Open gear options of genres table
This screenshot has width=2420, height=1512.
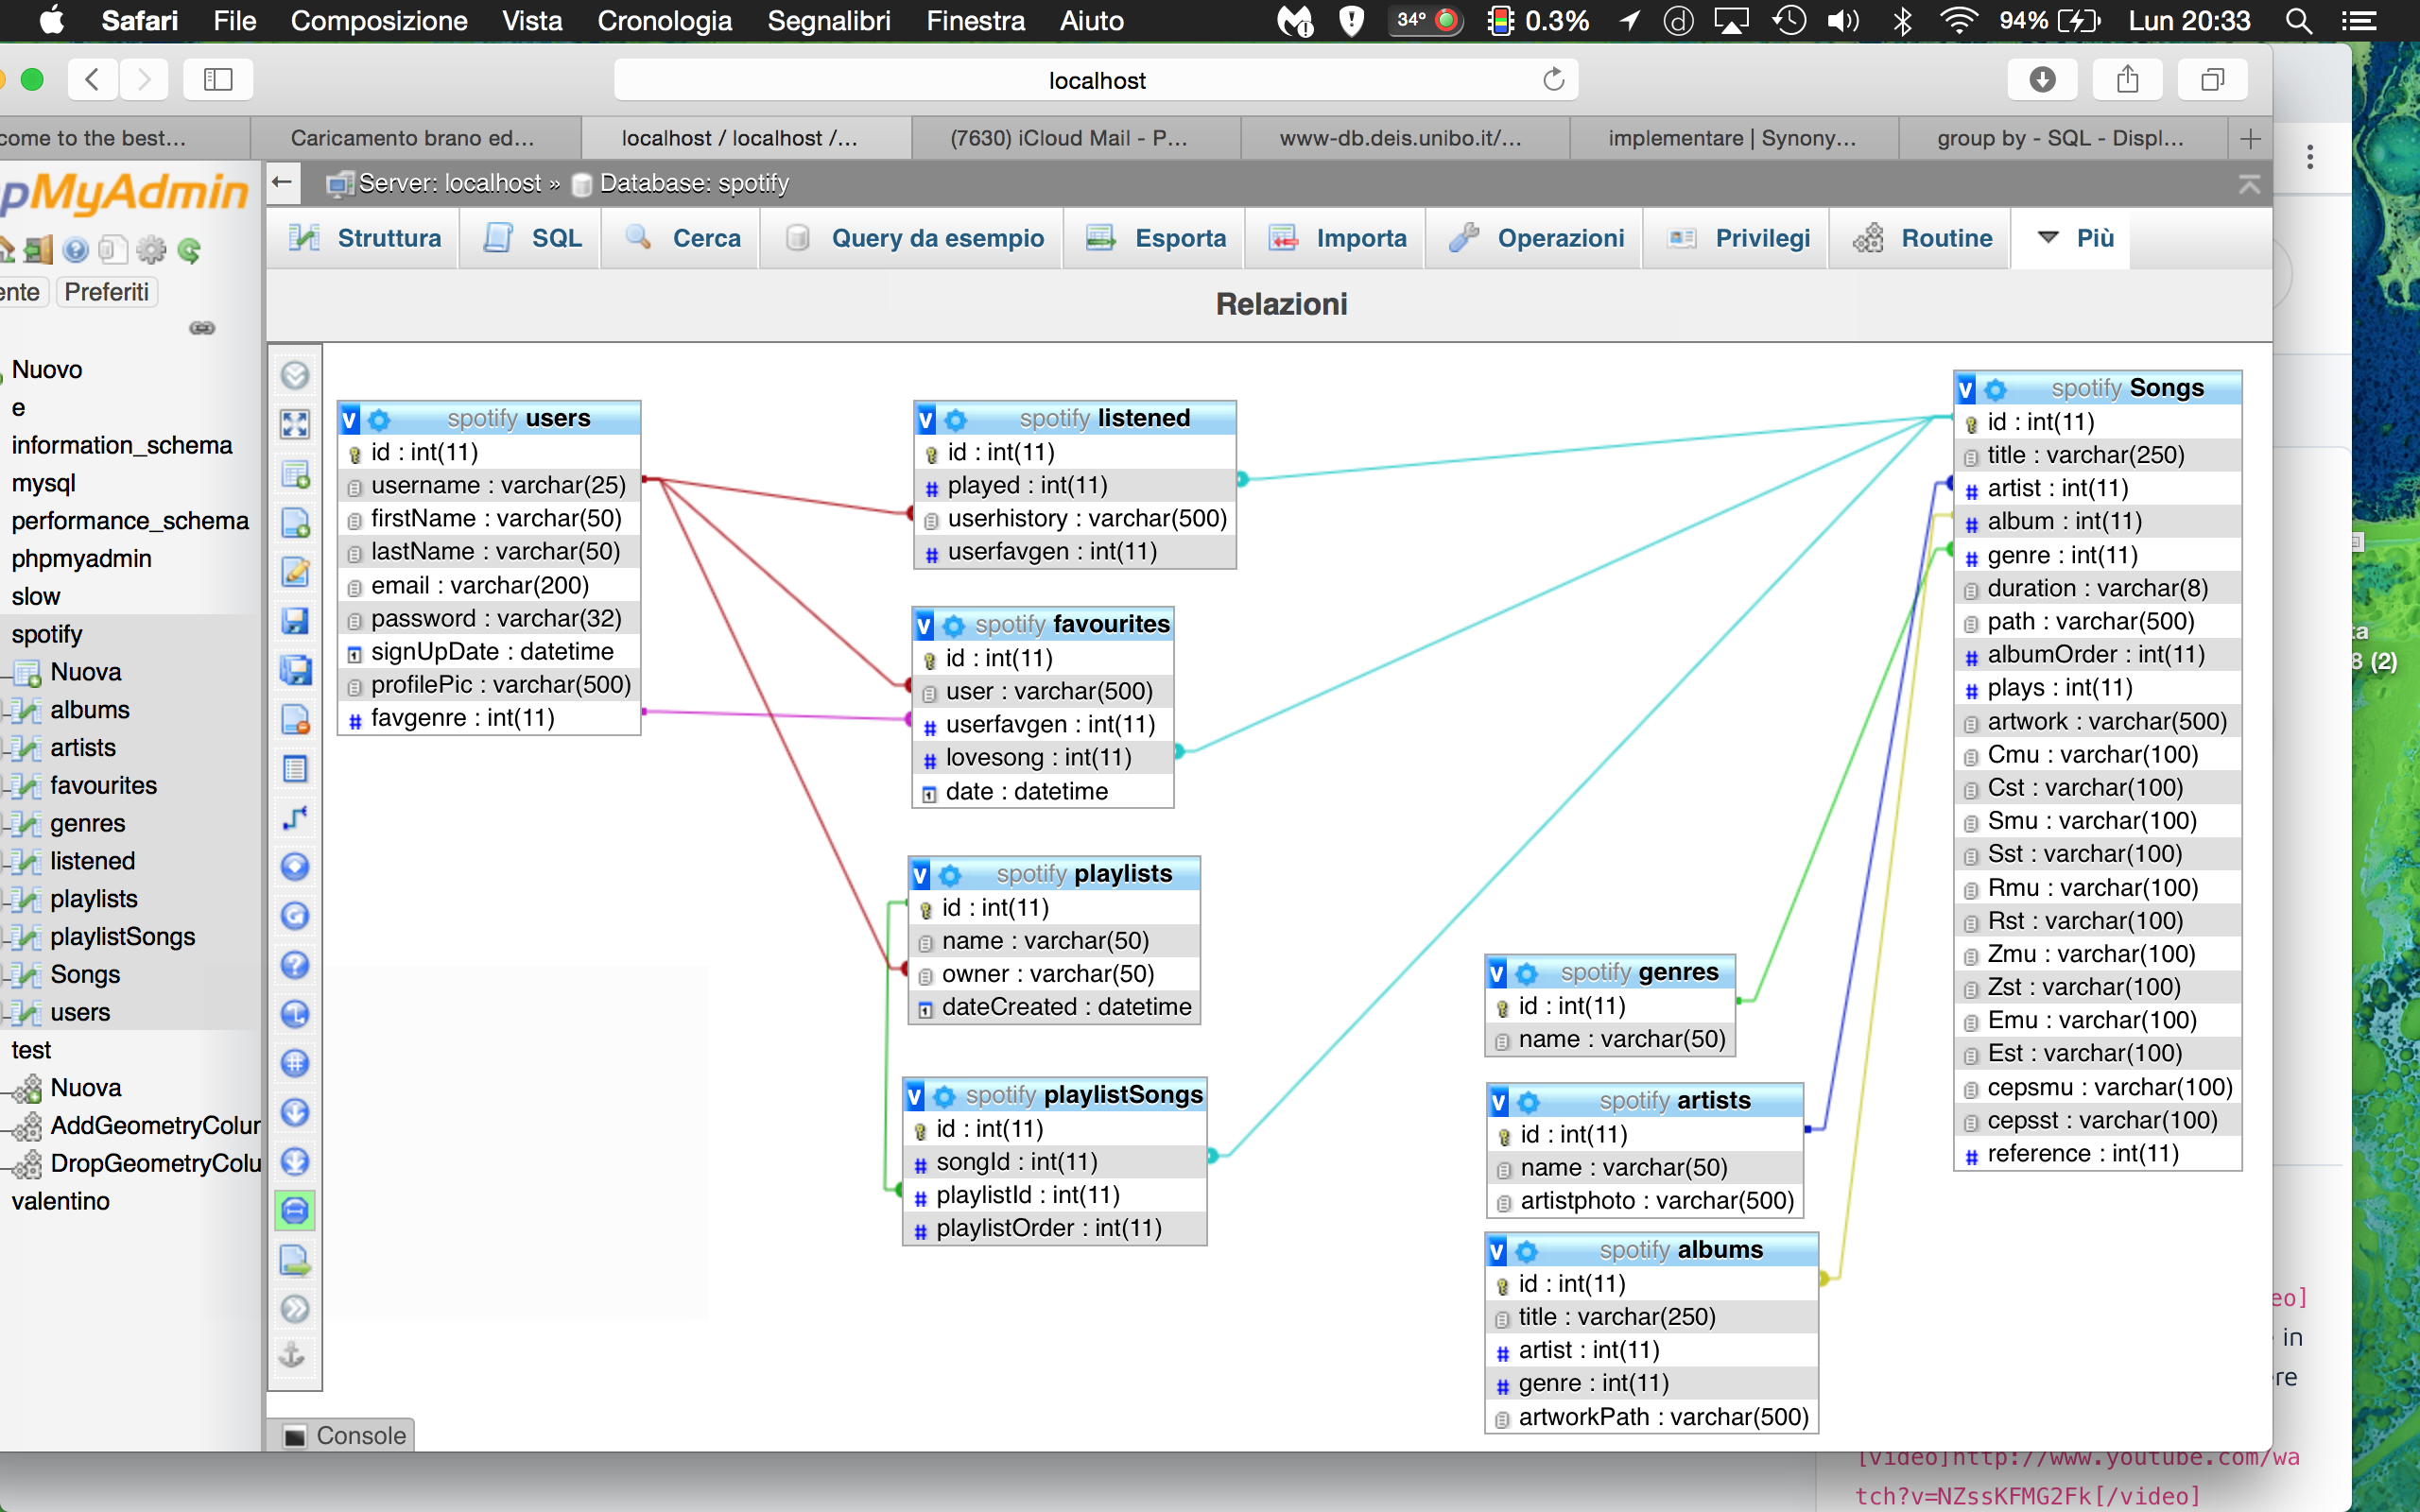pos(1526,973)
